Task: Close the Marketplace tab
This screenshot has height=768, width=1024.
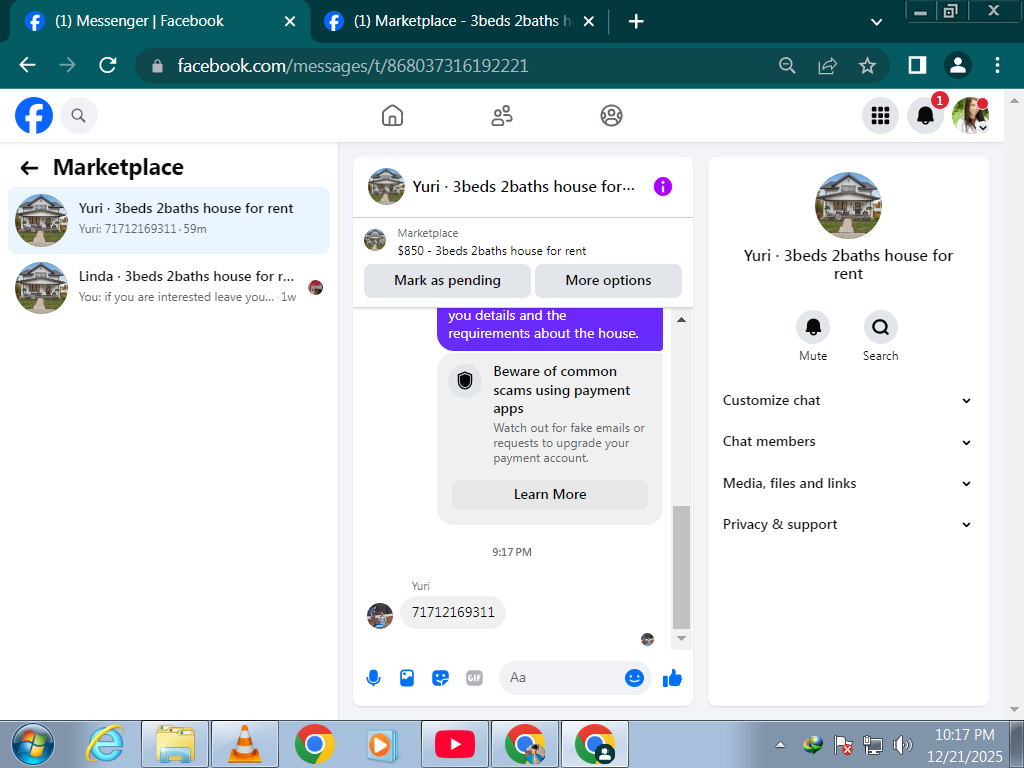Action: pyautogui.click(x=588, y=22)
